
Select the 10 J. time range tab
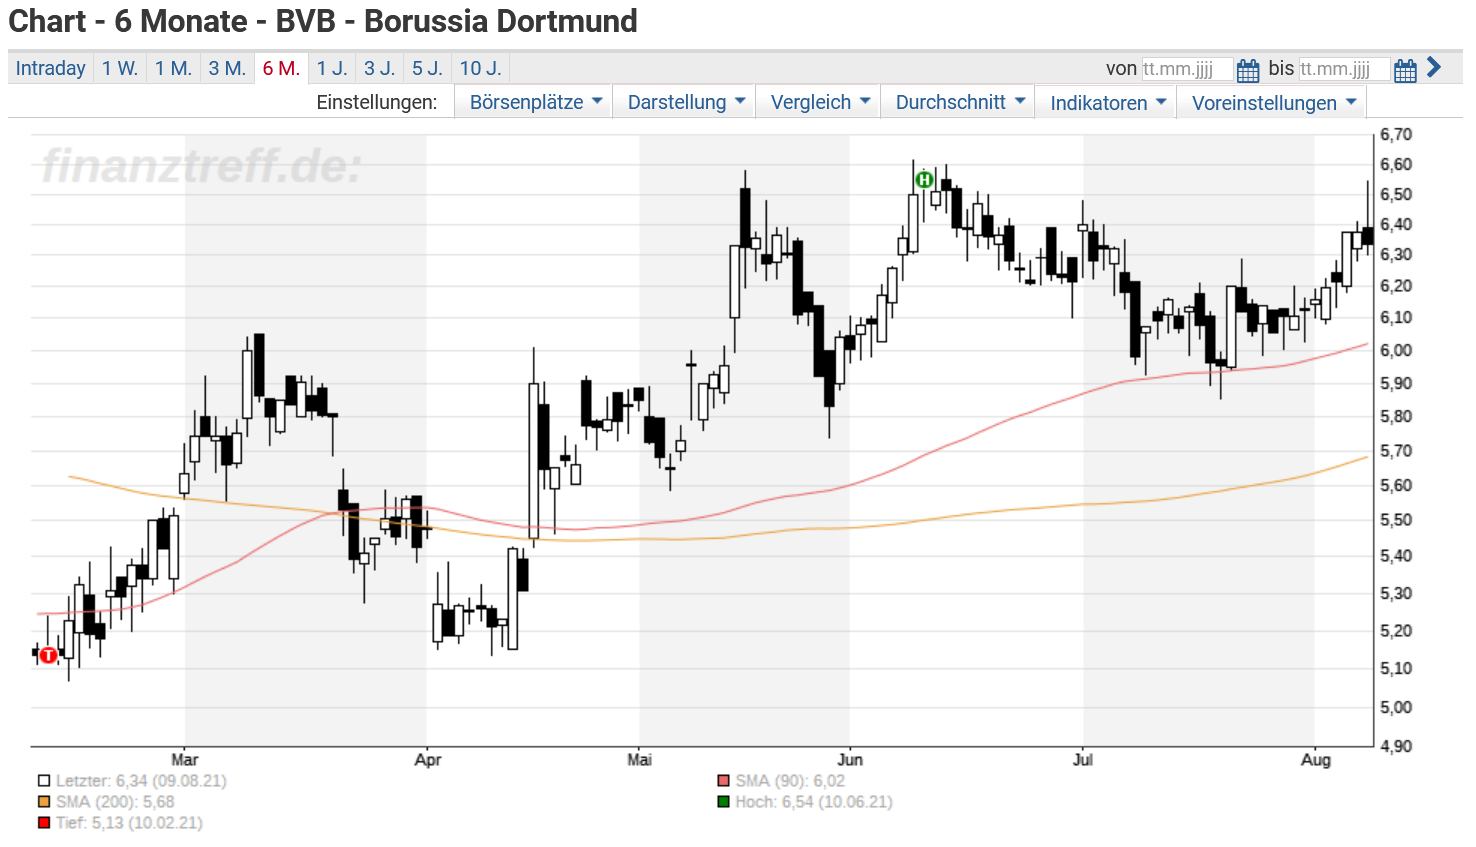click(481, 68)
